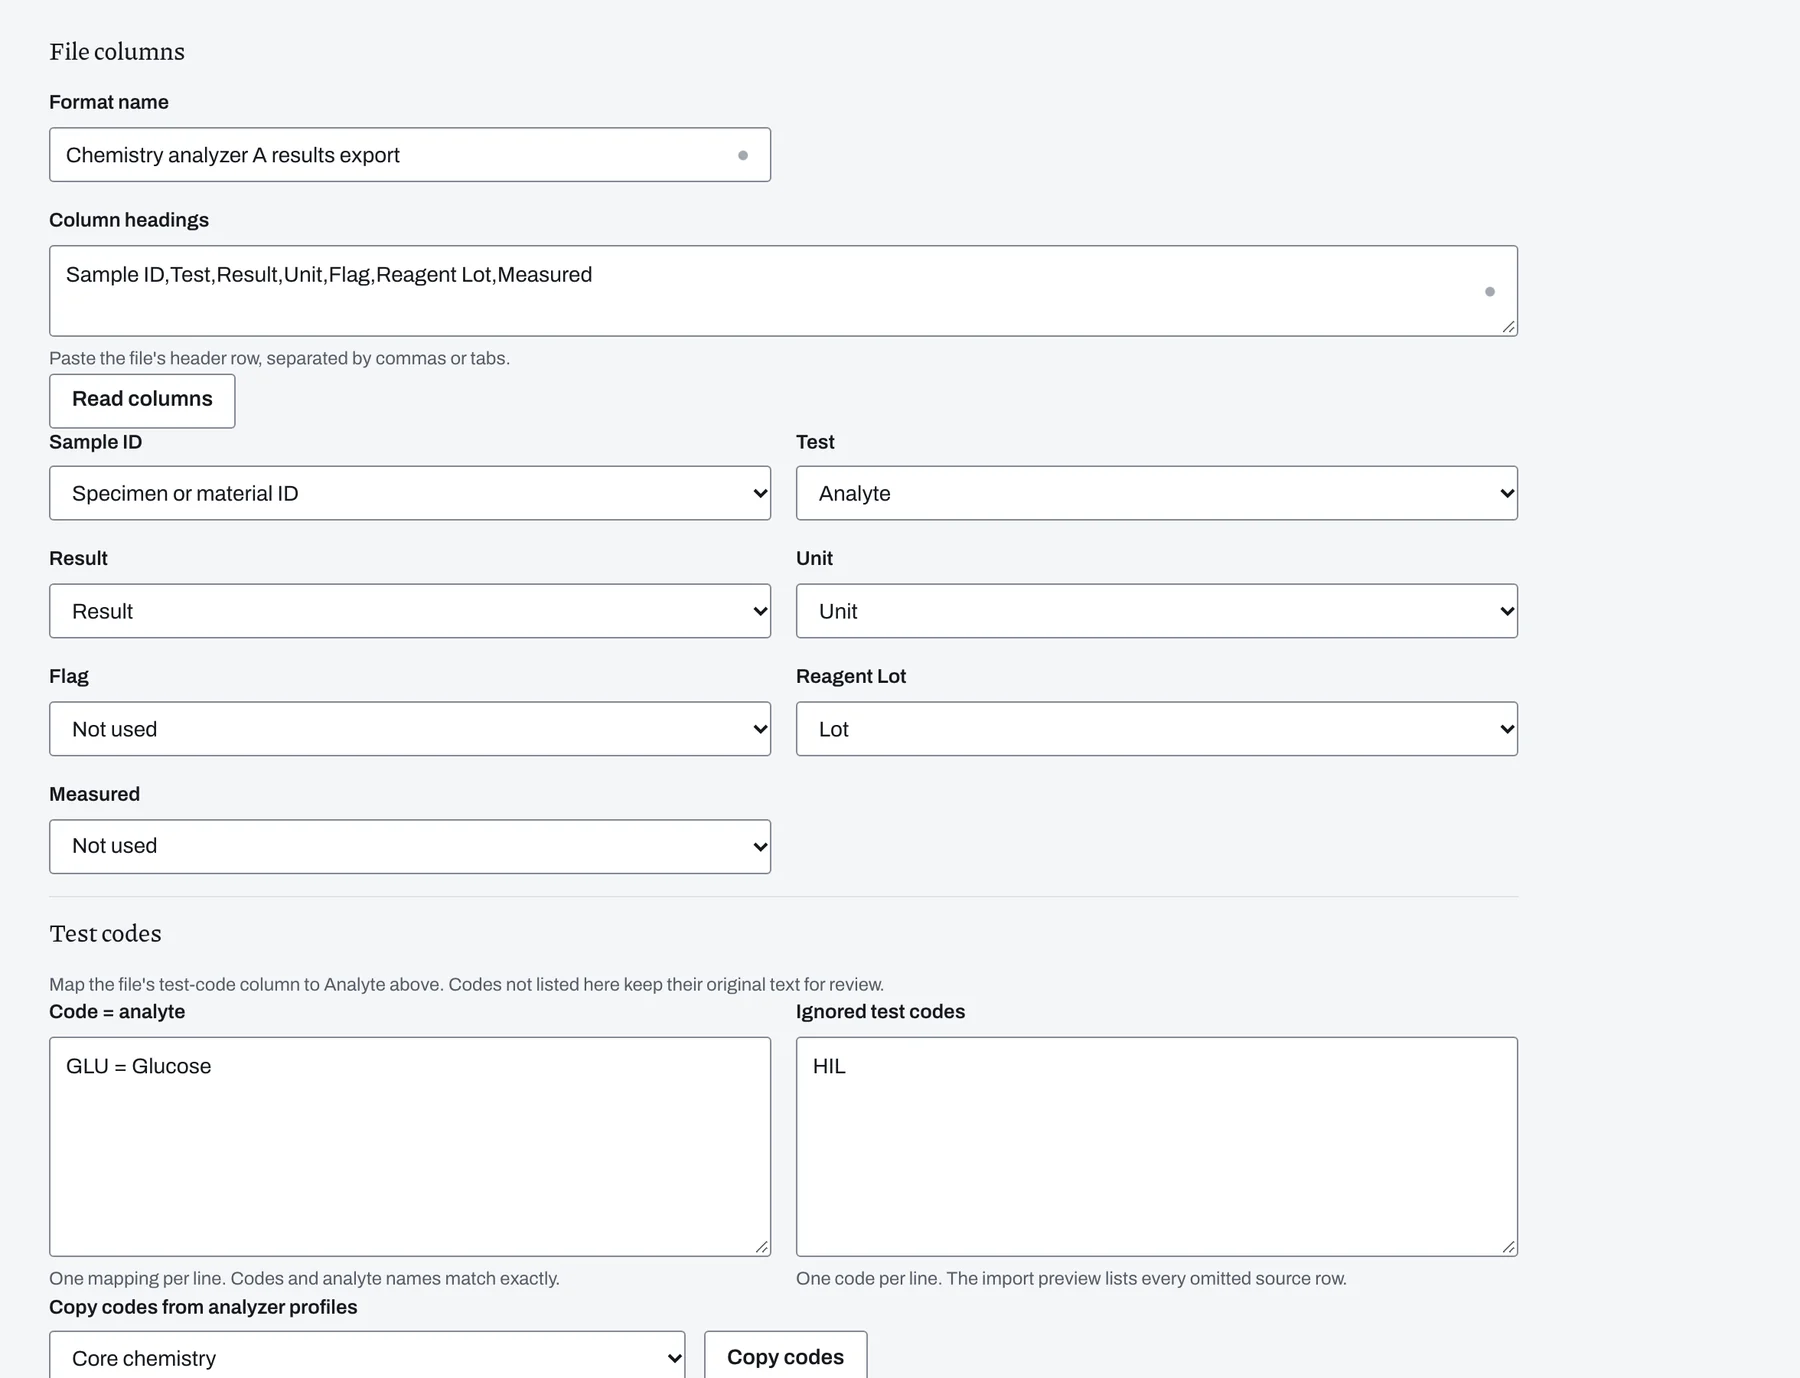Open the Test column mapping dropdown
This screenshot has width=1800, height=1378.
[x=1157, y=493]
